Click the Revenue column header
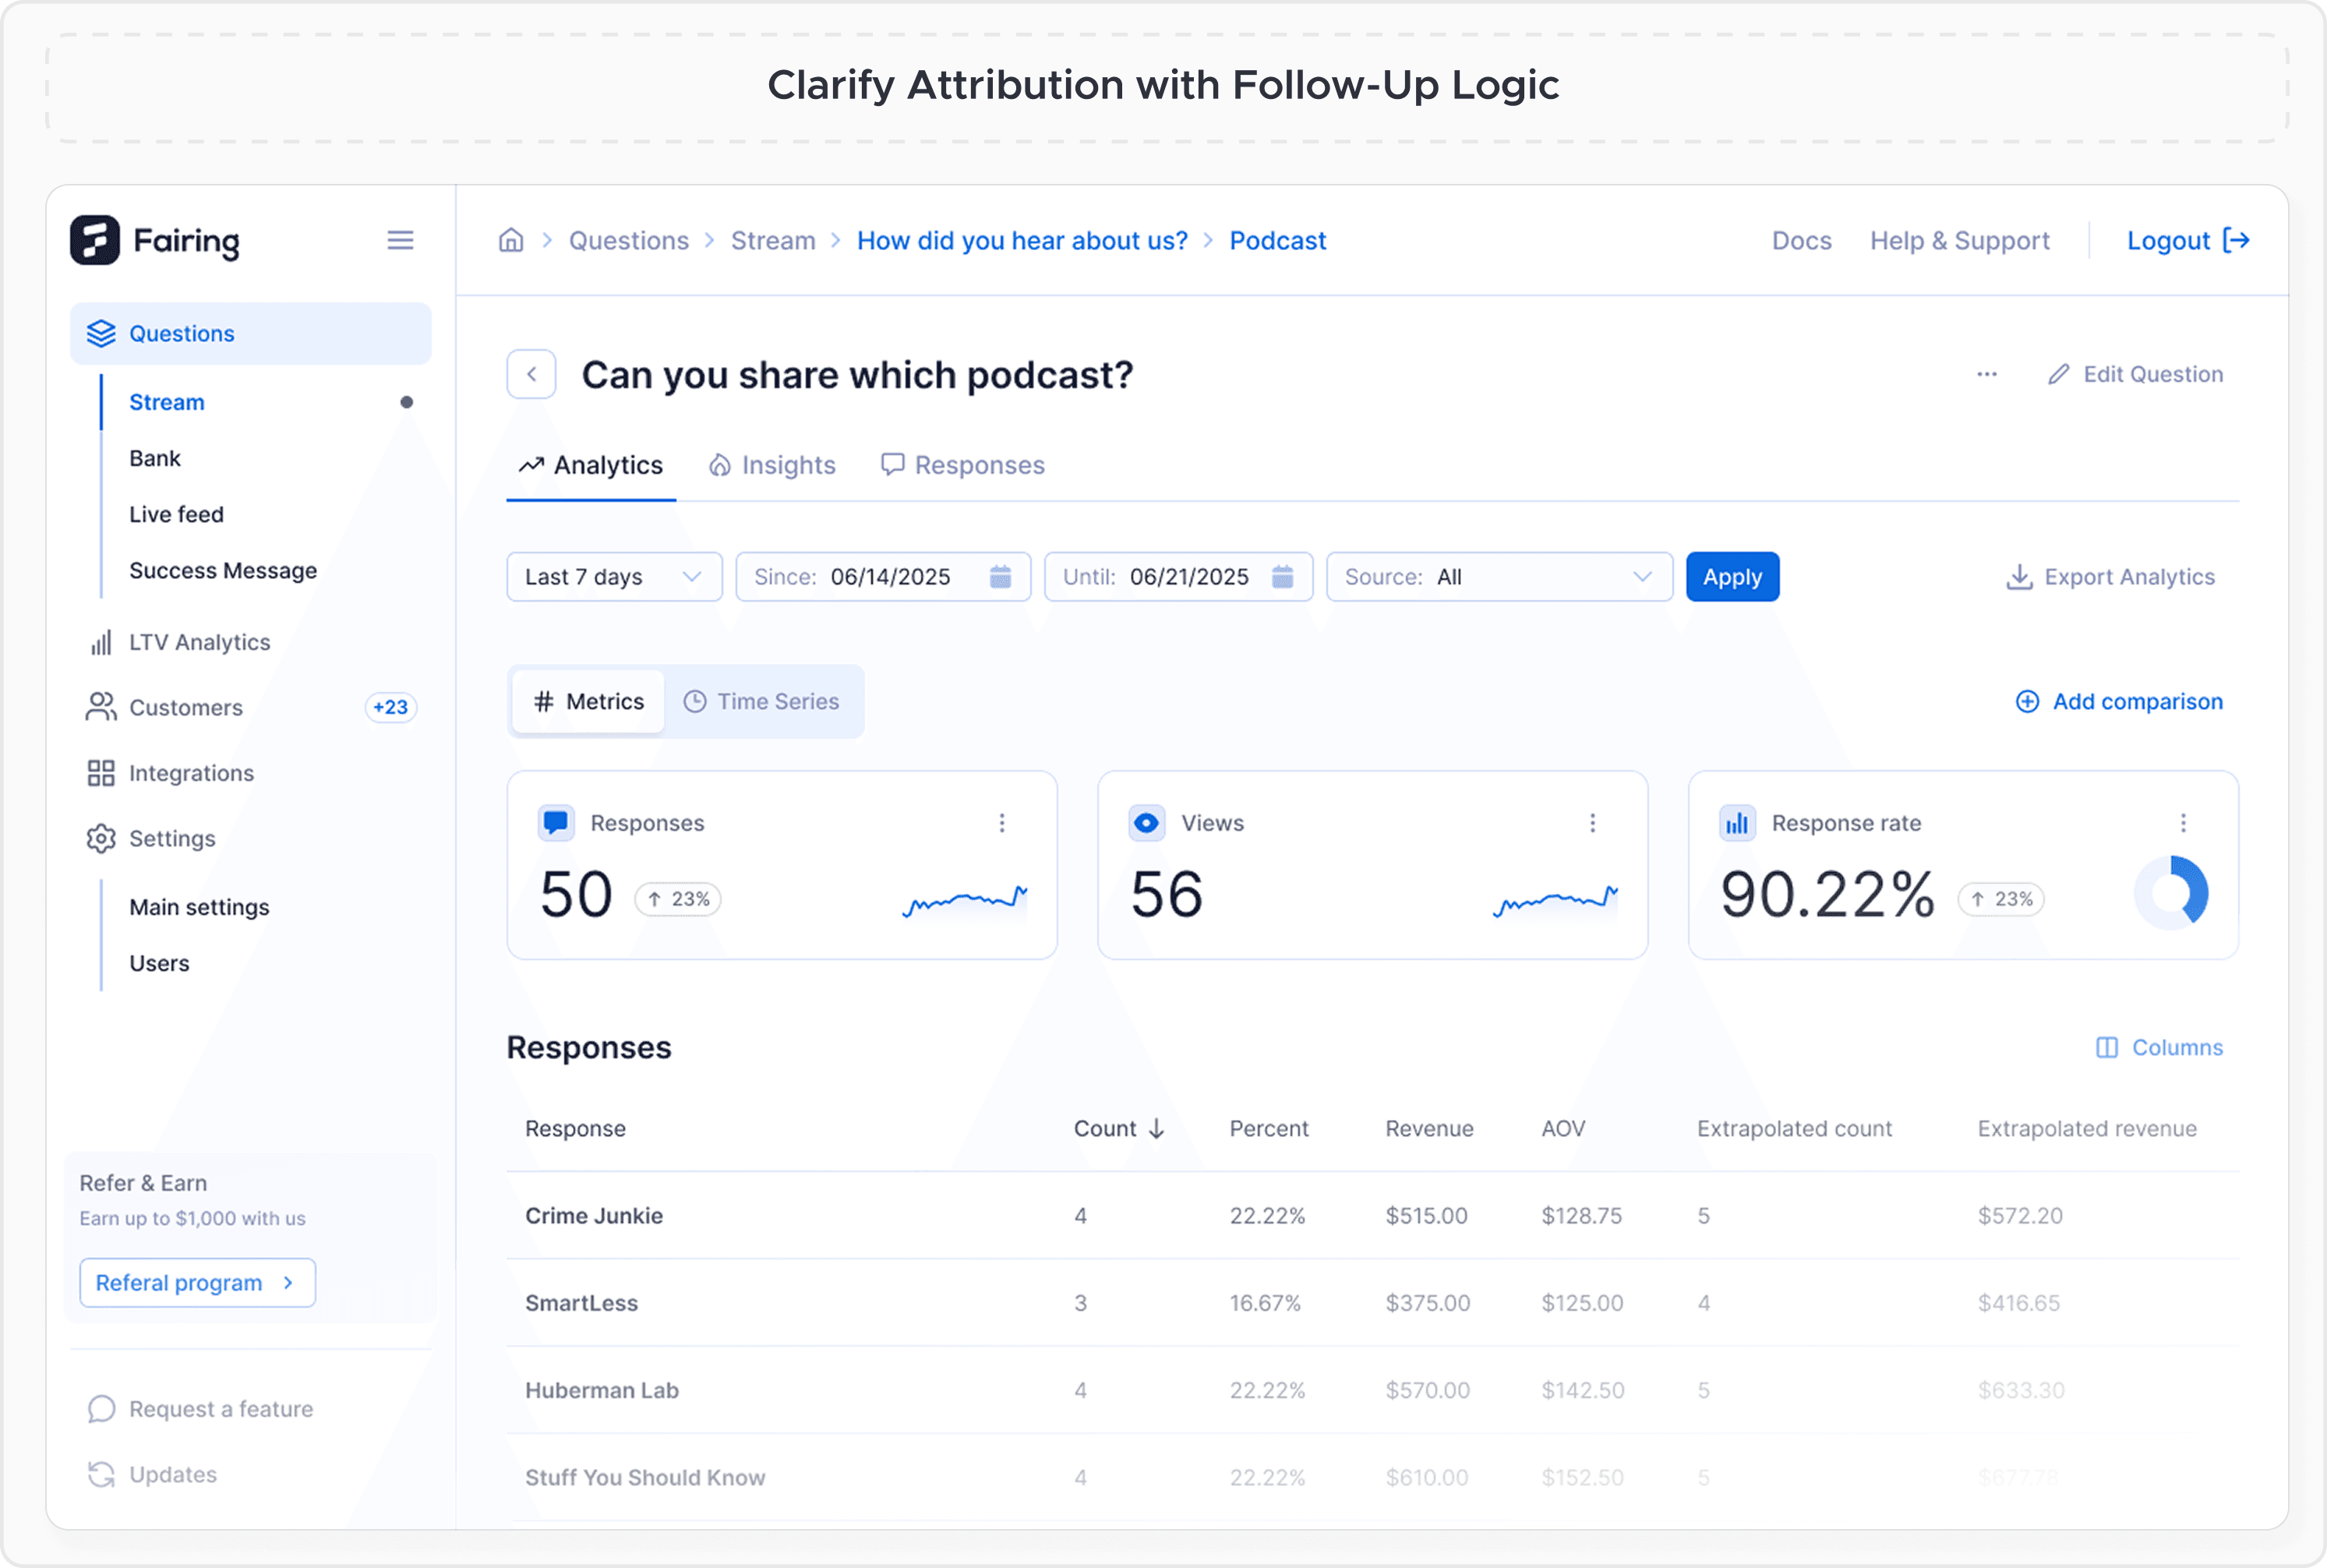 coord(1429,1128)
